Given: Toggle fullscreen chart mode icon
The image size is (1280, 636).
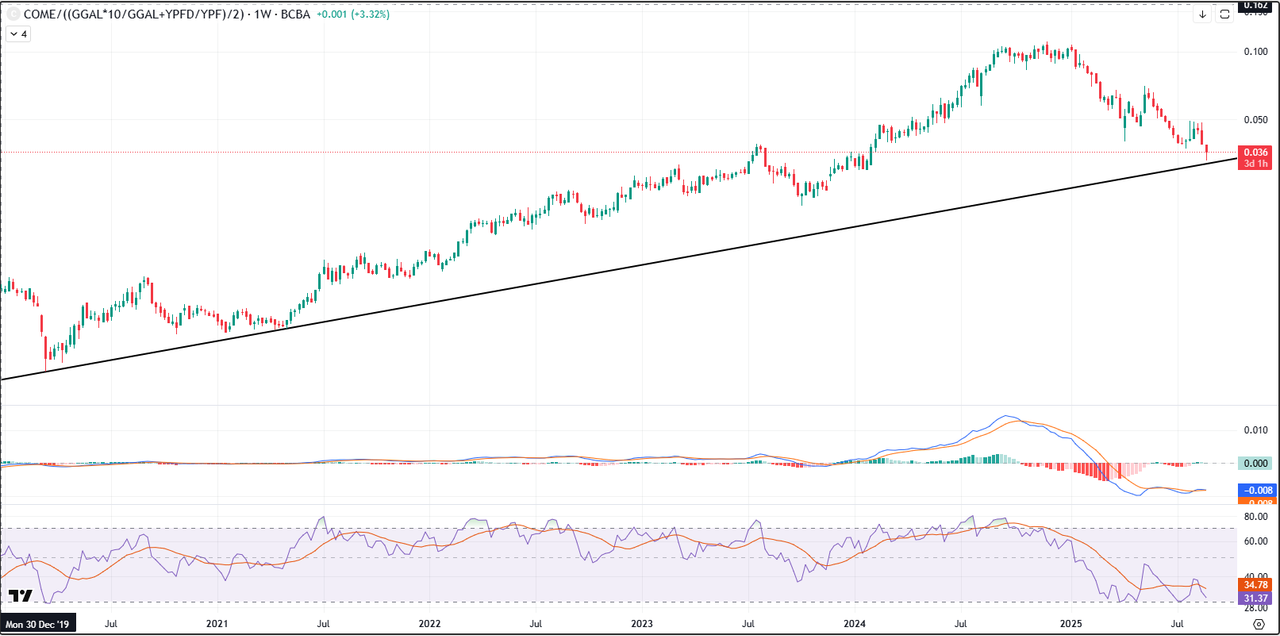Looking at the screenshot, I should 1224,15.
